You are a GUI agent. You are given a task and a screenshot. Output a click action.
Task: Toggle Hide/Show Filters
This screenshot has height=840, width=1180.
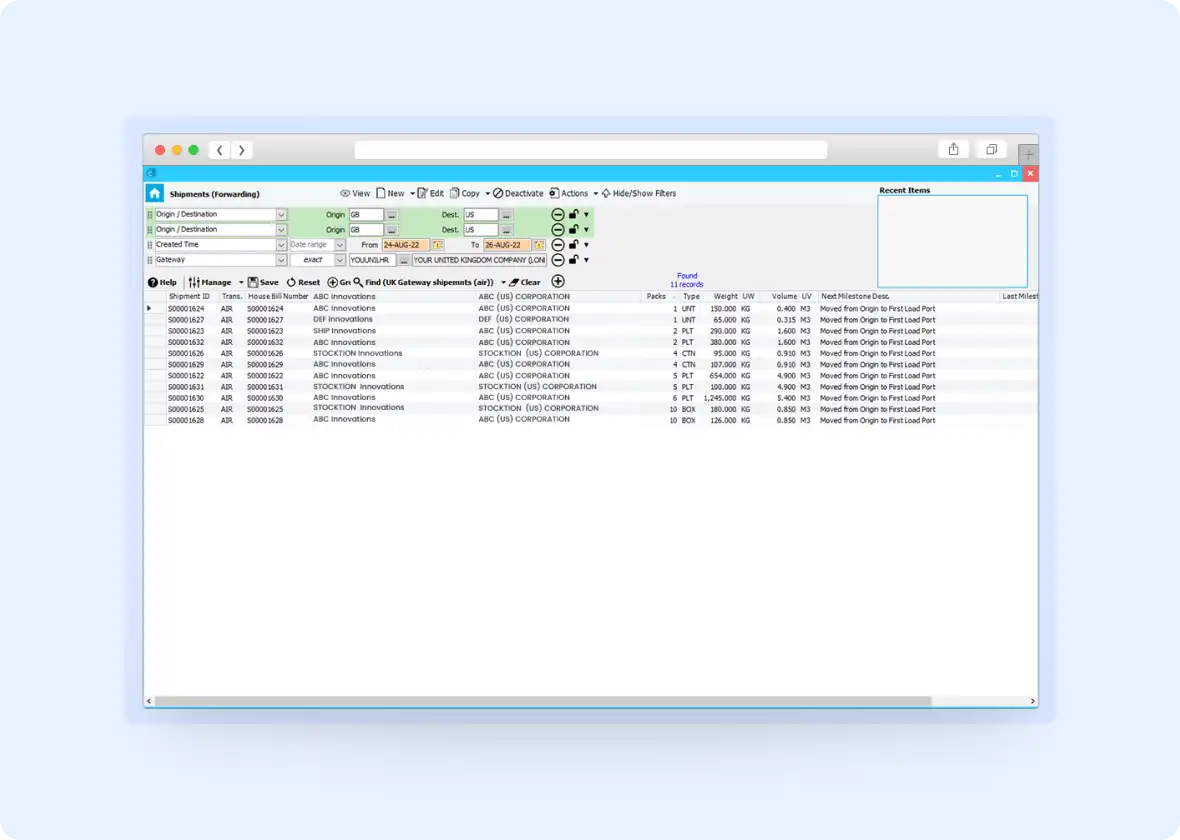tap(638, 194)
